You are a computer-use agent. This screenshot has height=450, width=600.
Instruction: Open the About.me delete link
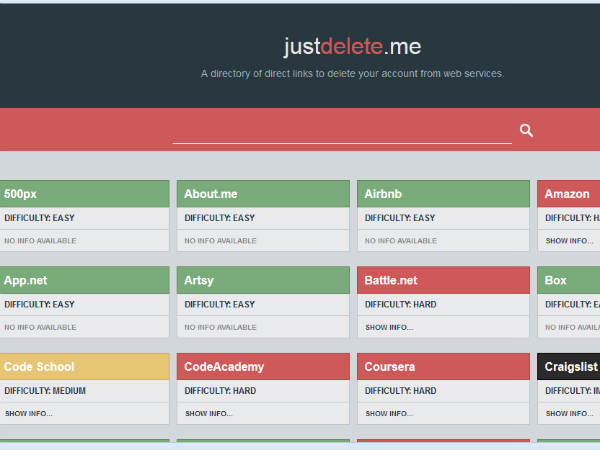tap(211, 194)
